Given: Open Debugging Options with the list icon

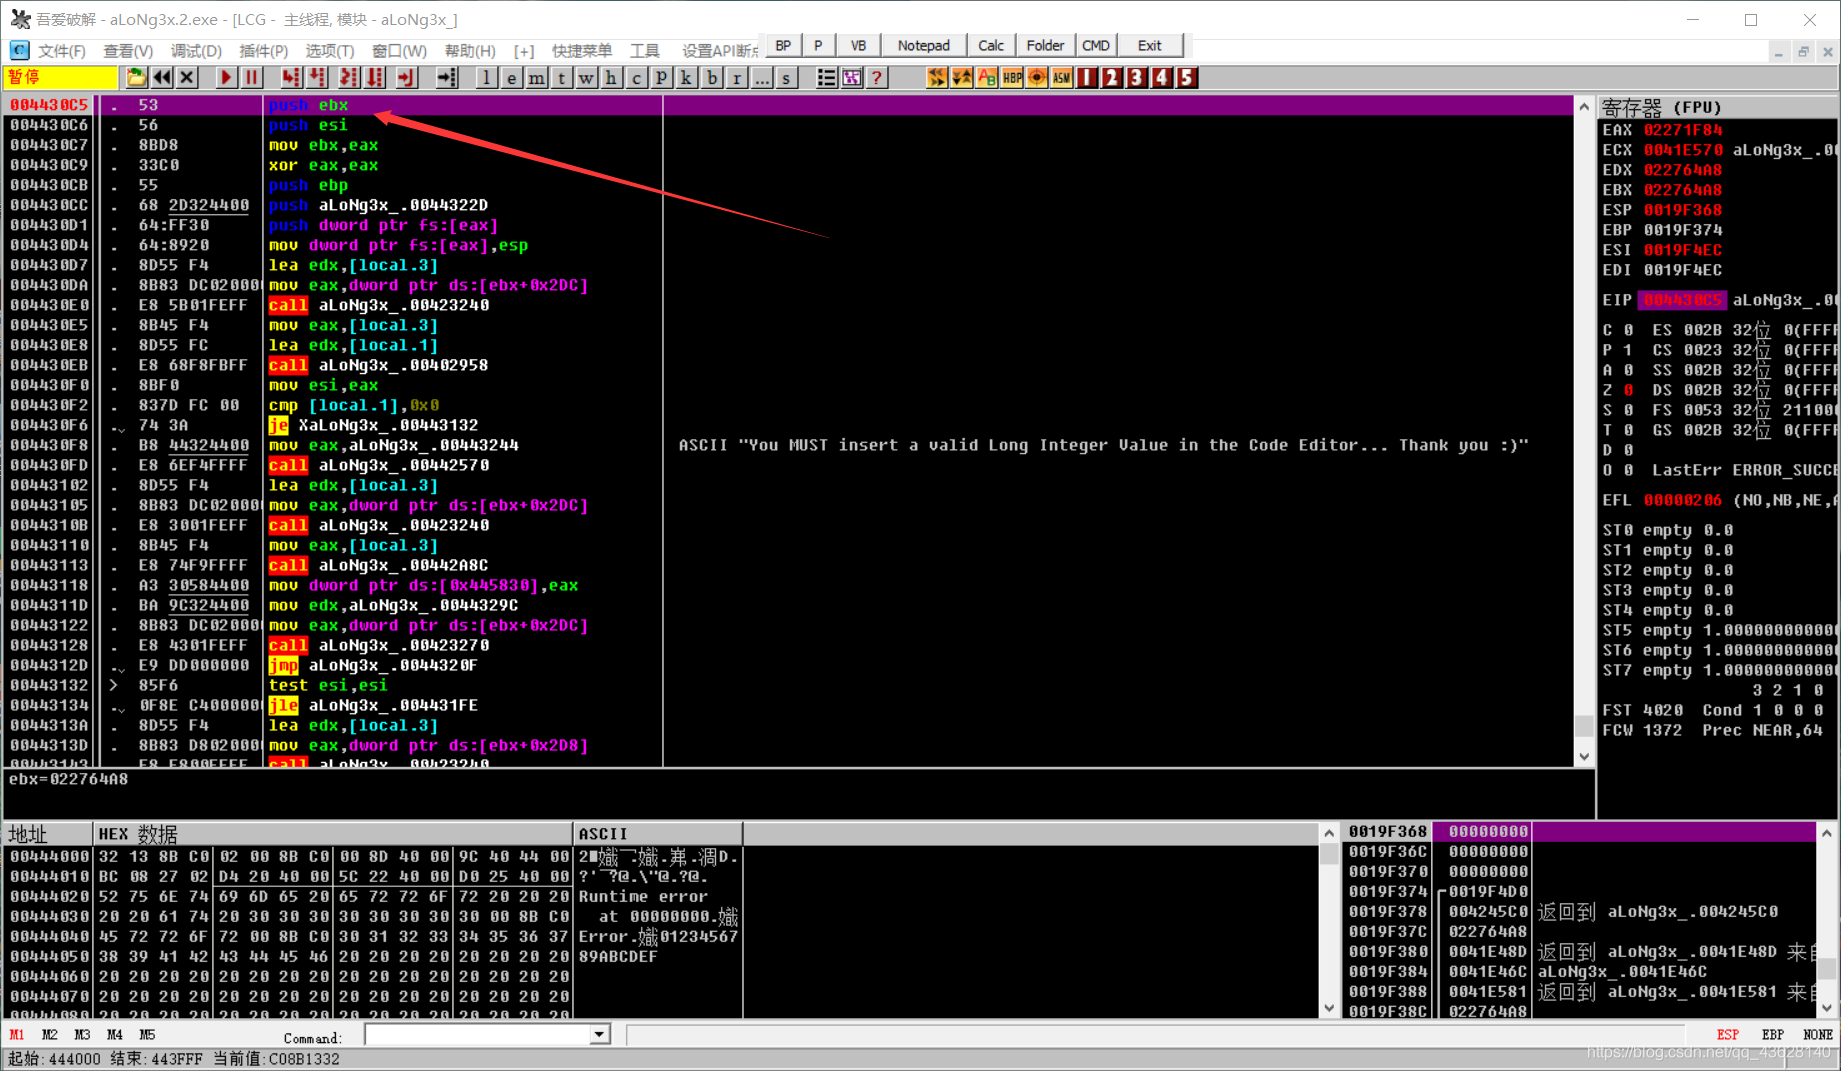Looking at the screenshot, I should (827, 77).
